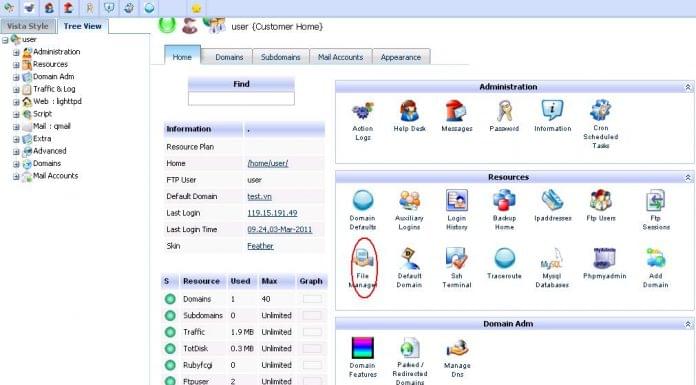Switch to the Mail Accounts tab
This screenshot has width=696, height=385.
(340, 57)
